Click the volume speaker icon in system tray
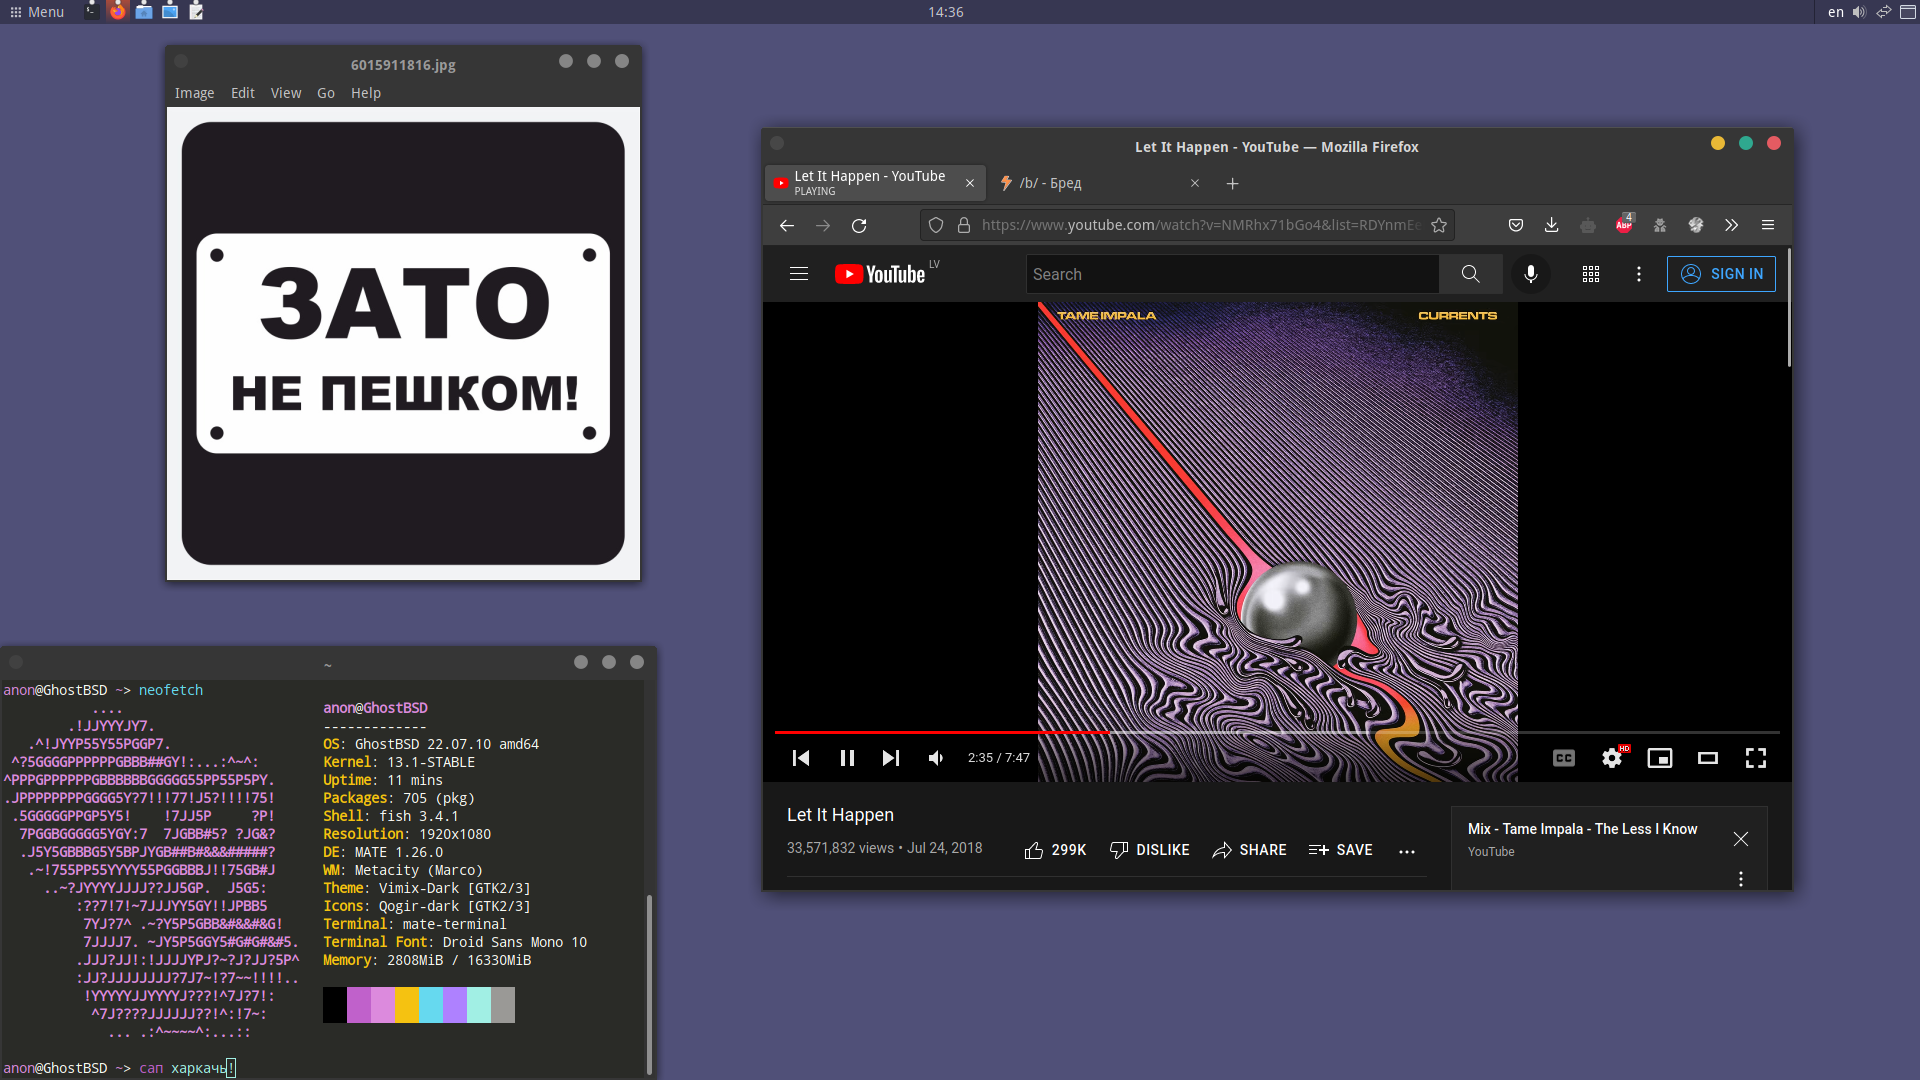Screen dimensions: 1920x1080 (1859, 12)
